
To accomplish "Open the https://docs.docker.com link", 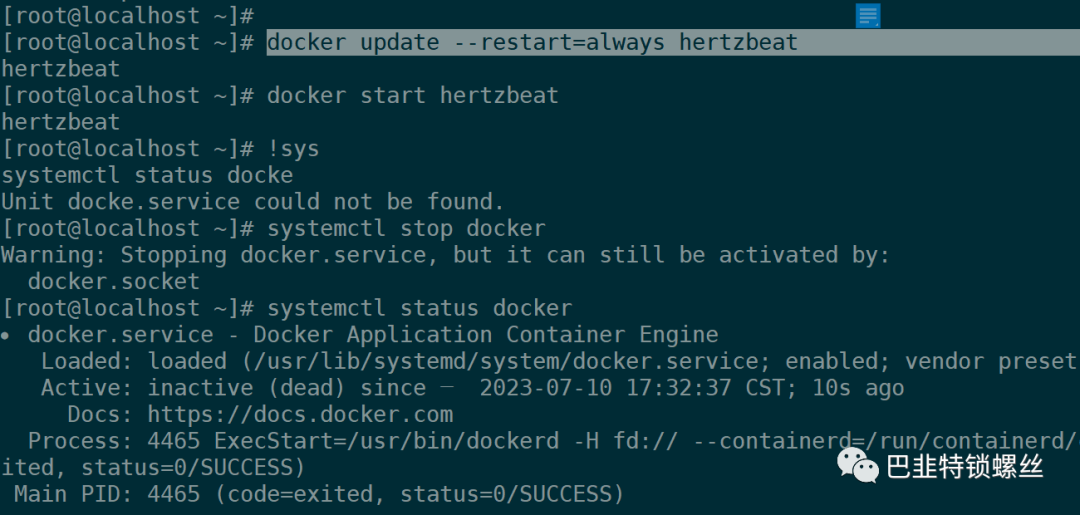I will tap(300, 414).
